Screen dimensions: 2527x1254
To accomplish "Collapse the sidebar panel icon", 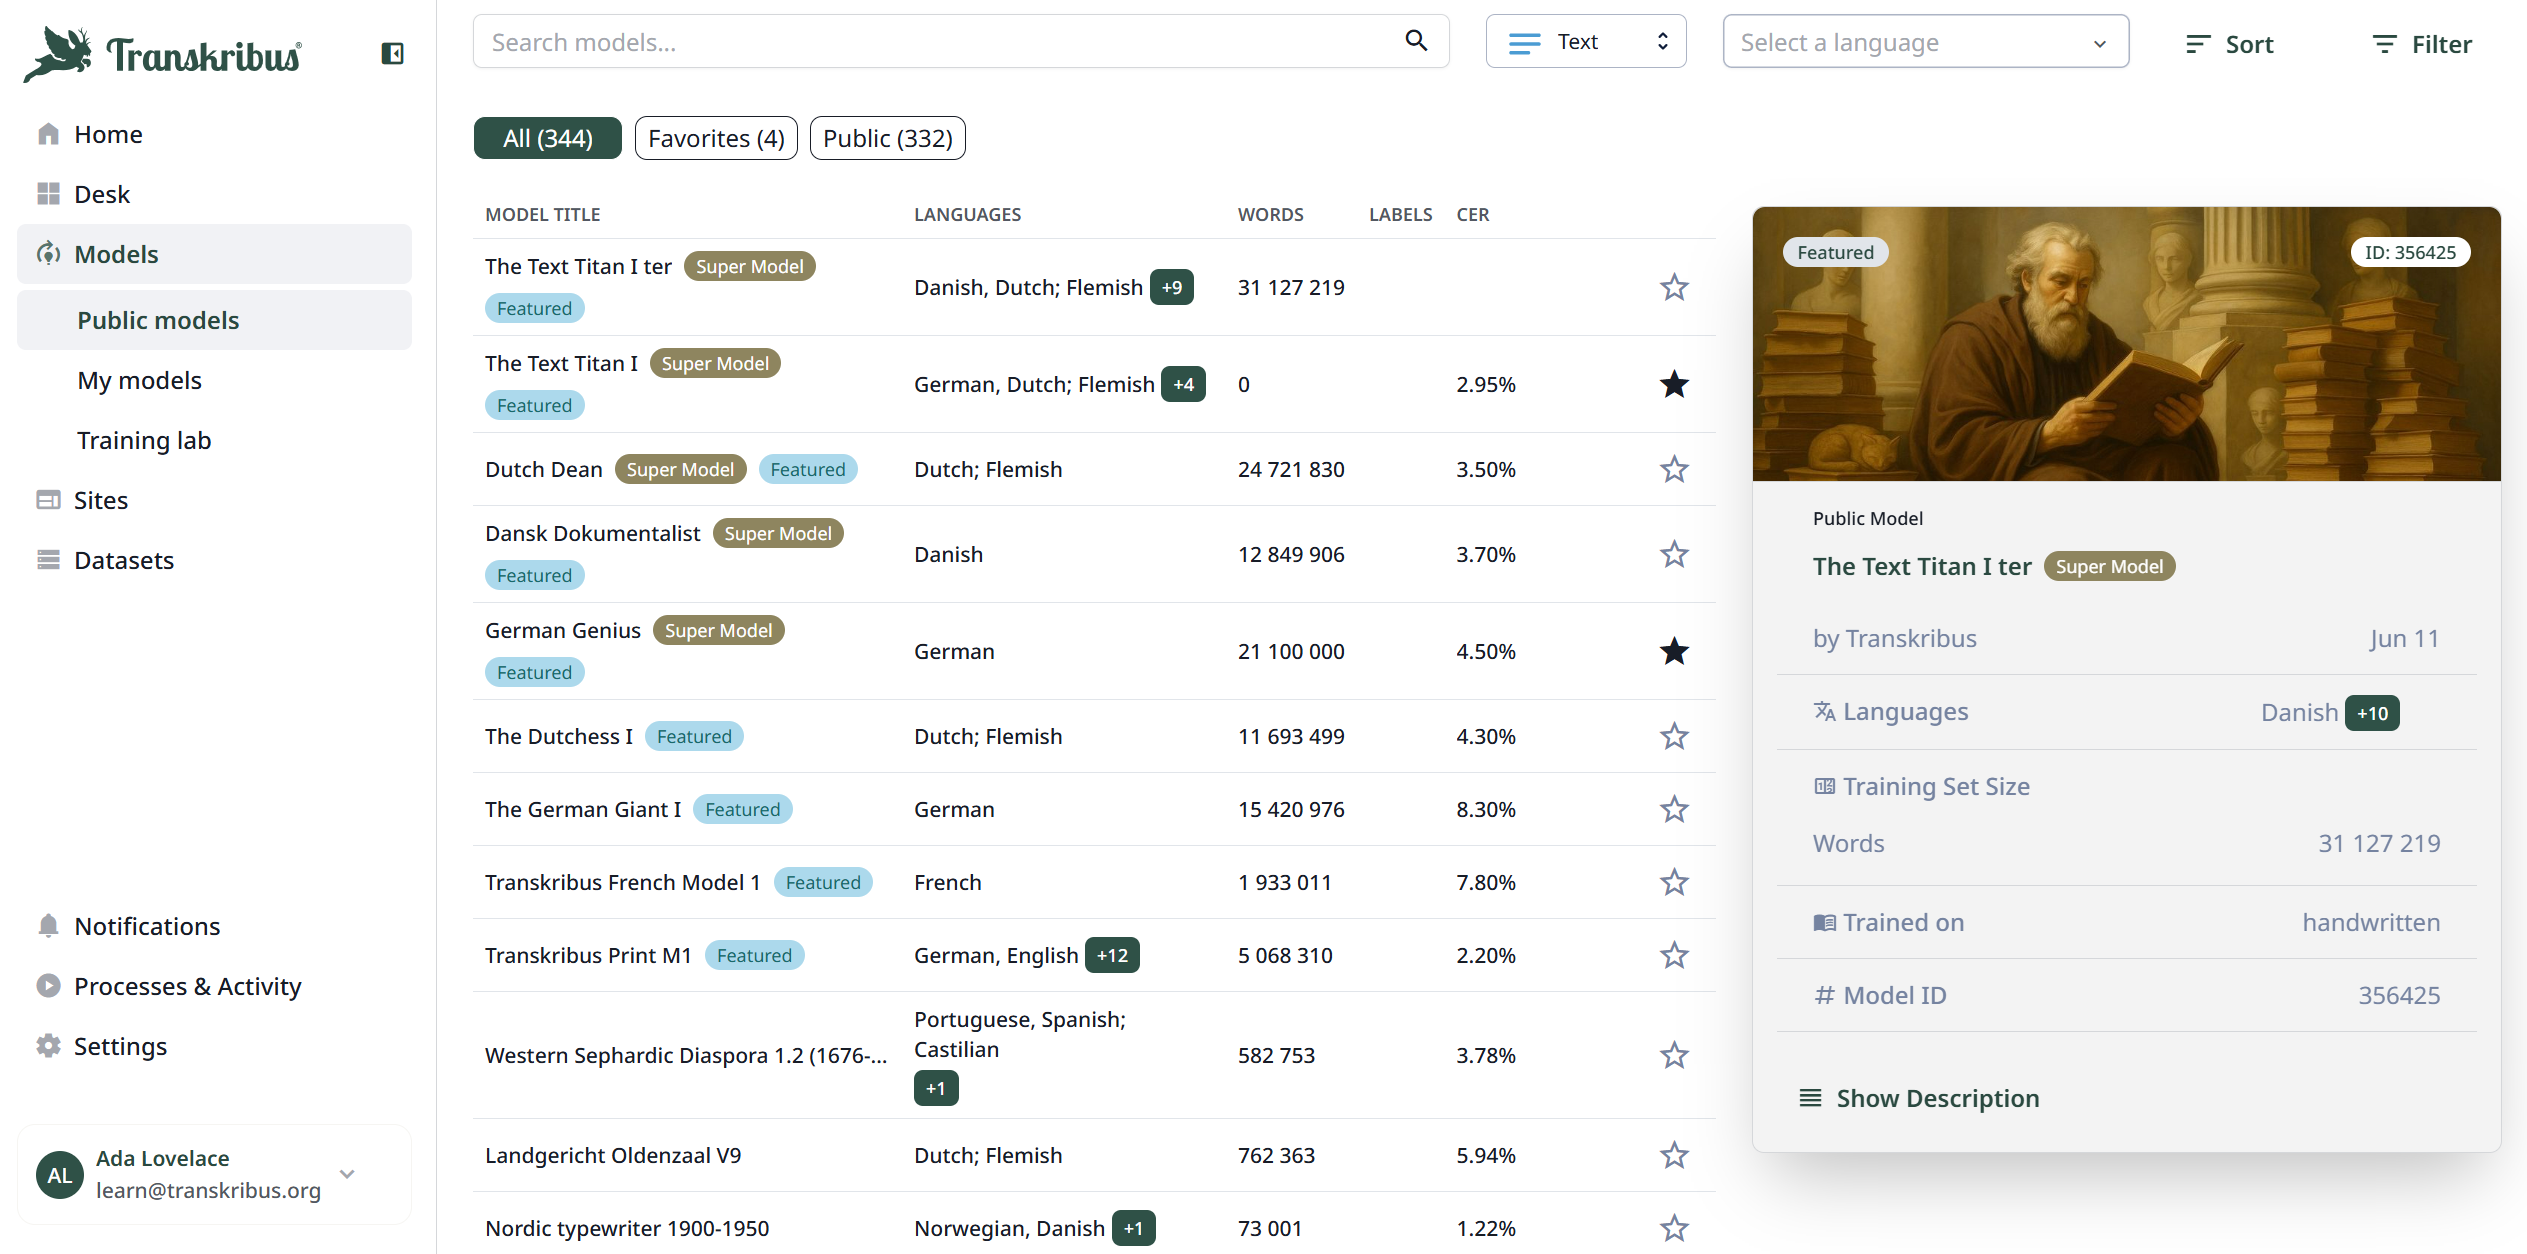I will pyautogui.click(x=392, y=54).
